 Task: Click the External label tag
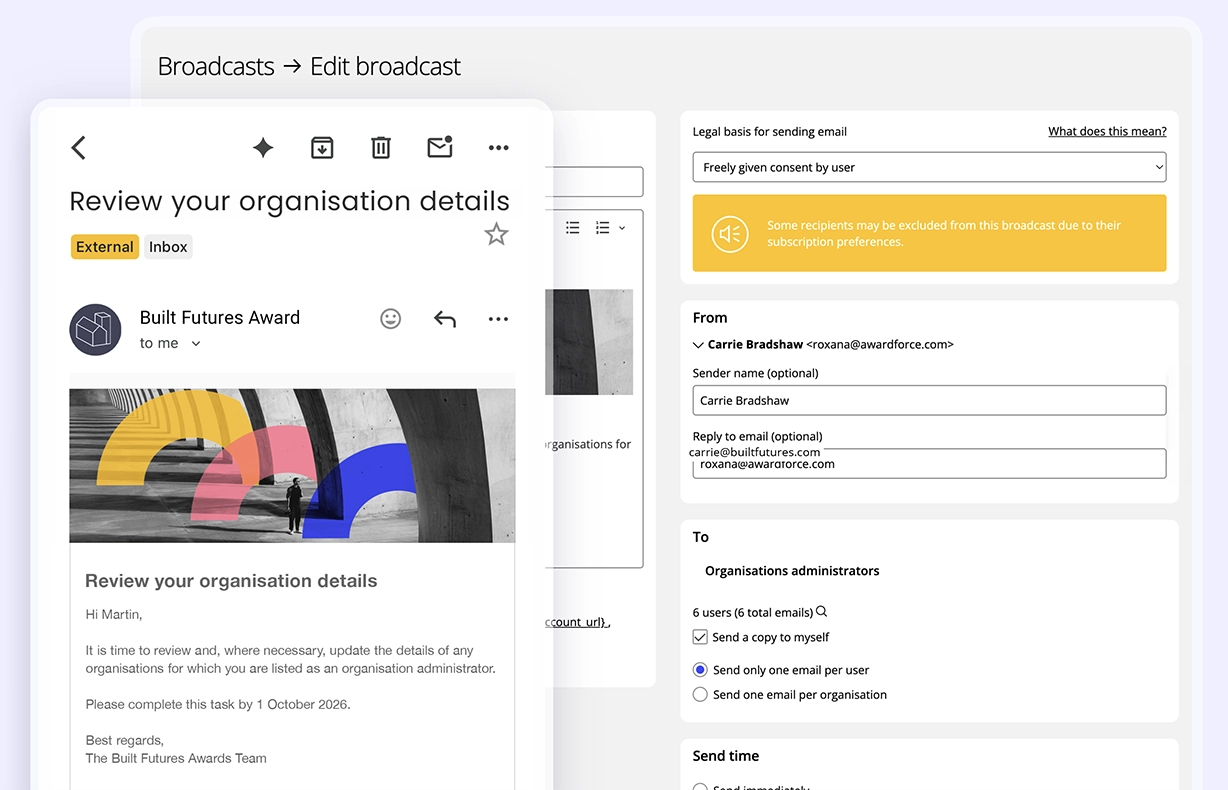[x=105, y=247]
